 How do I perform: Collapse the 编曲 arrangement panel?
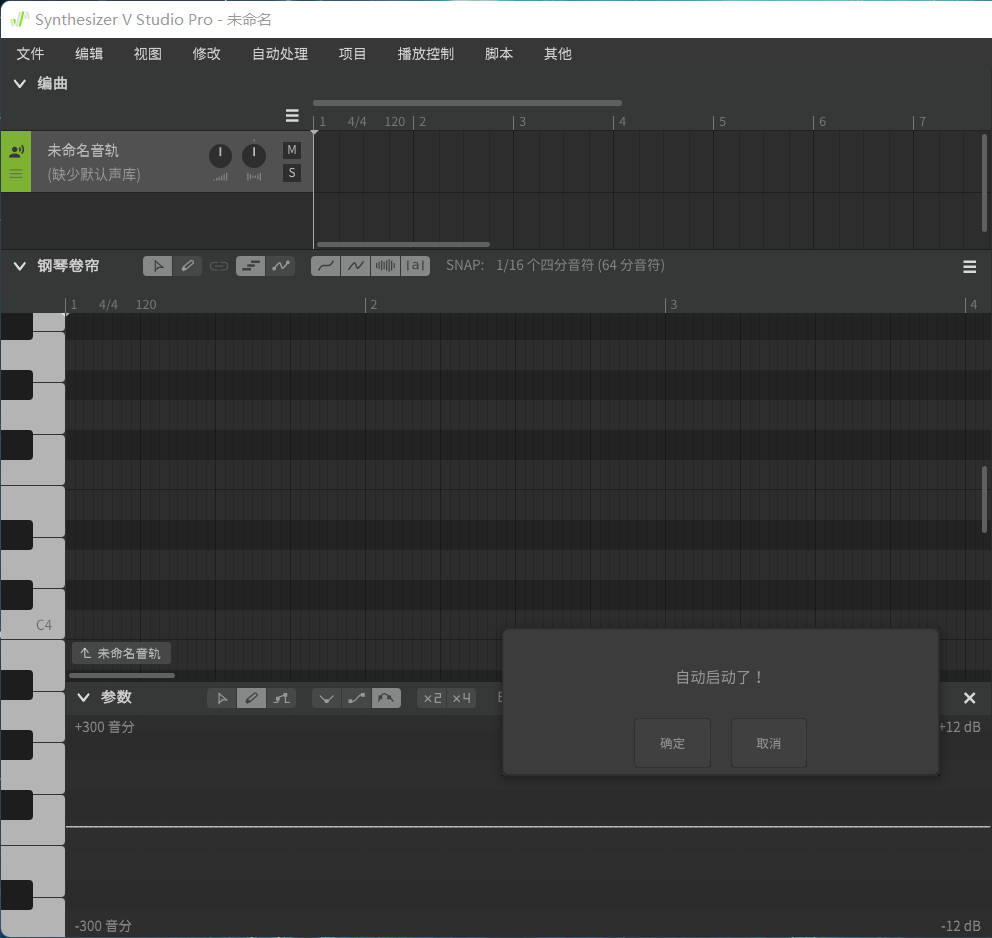point(20,83)
